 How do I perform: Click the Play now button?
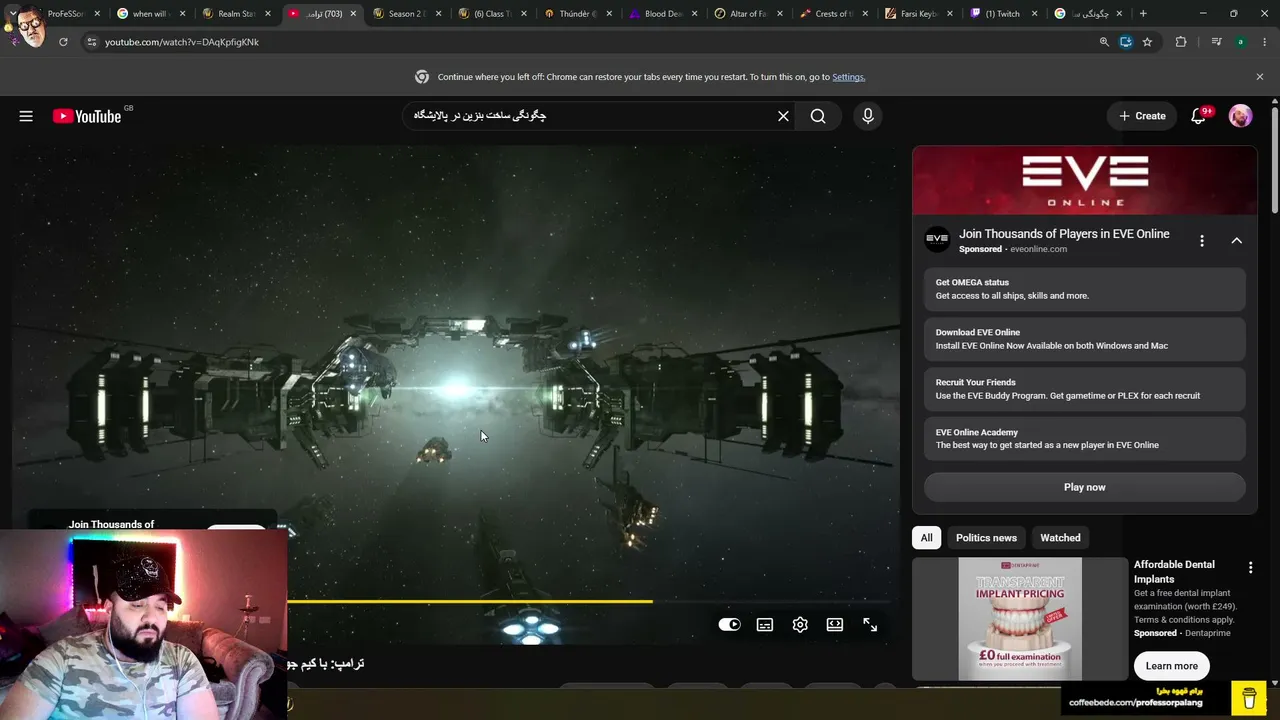[1085, 487]
